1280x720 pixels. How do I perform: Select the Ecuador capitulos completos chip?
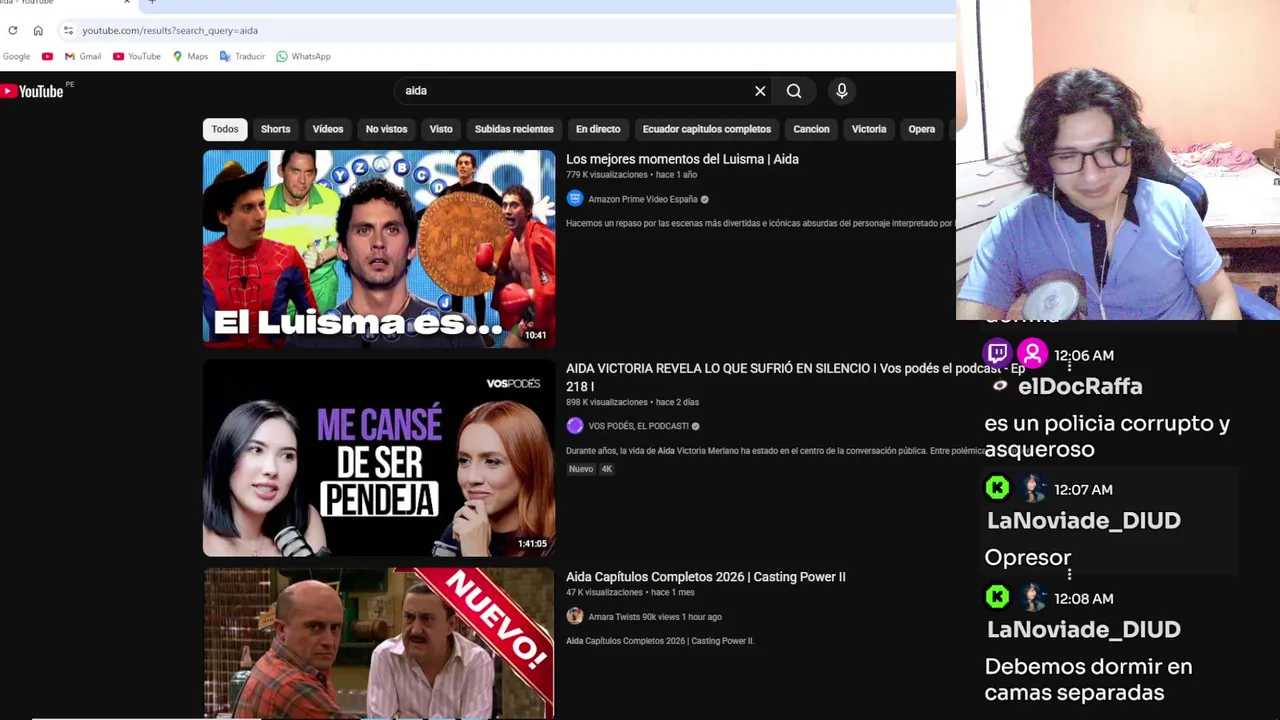(706, 129)
